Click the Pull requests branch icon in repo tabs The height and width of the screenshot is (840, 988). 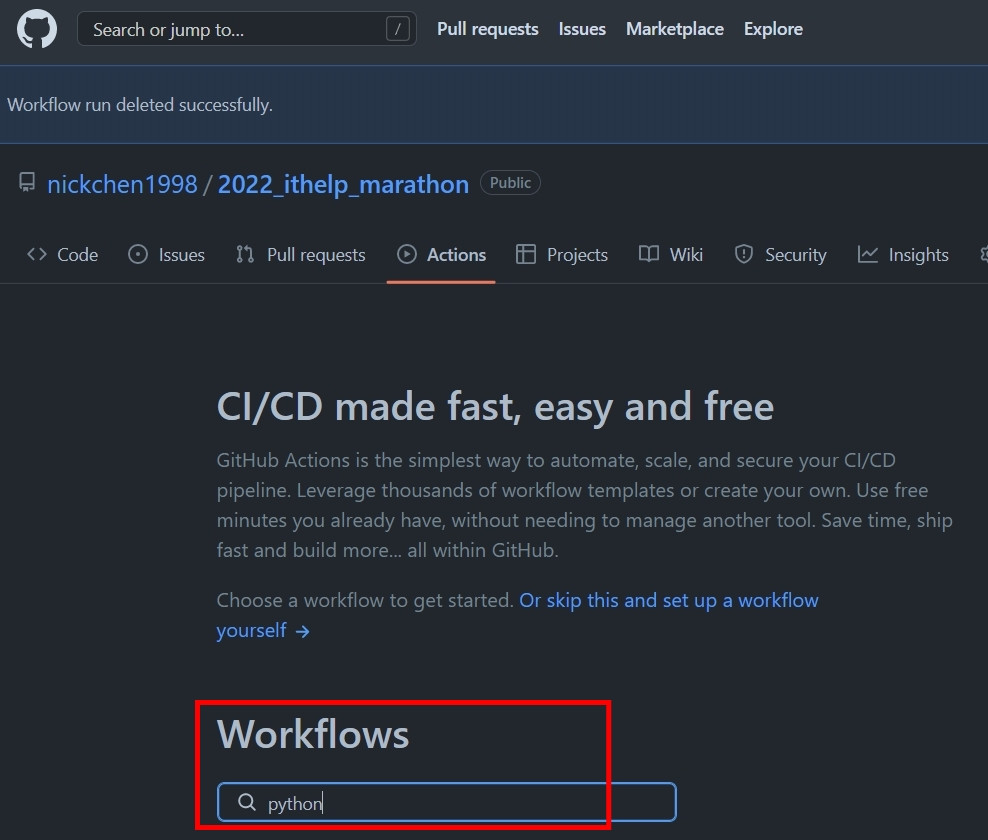pos(245,254)
